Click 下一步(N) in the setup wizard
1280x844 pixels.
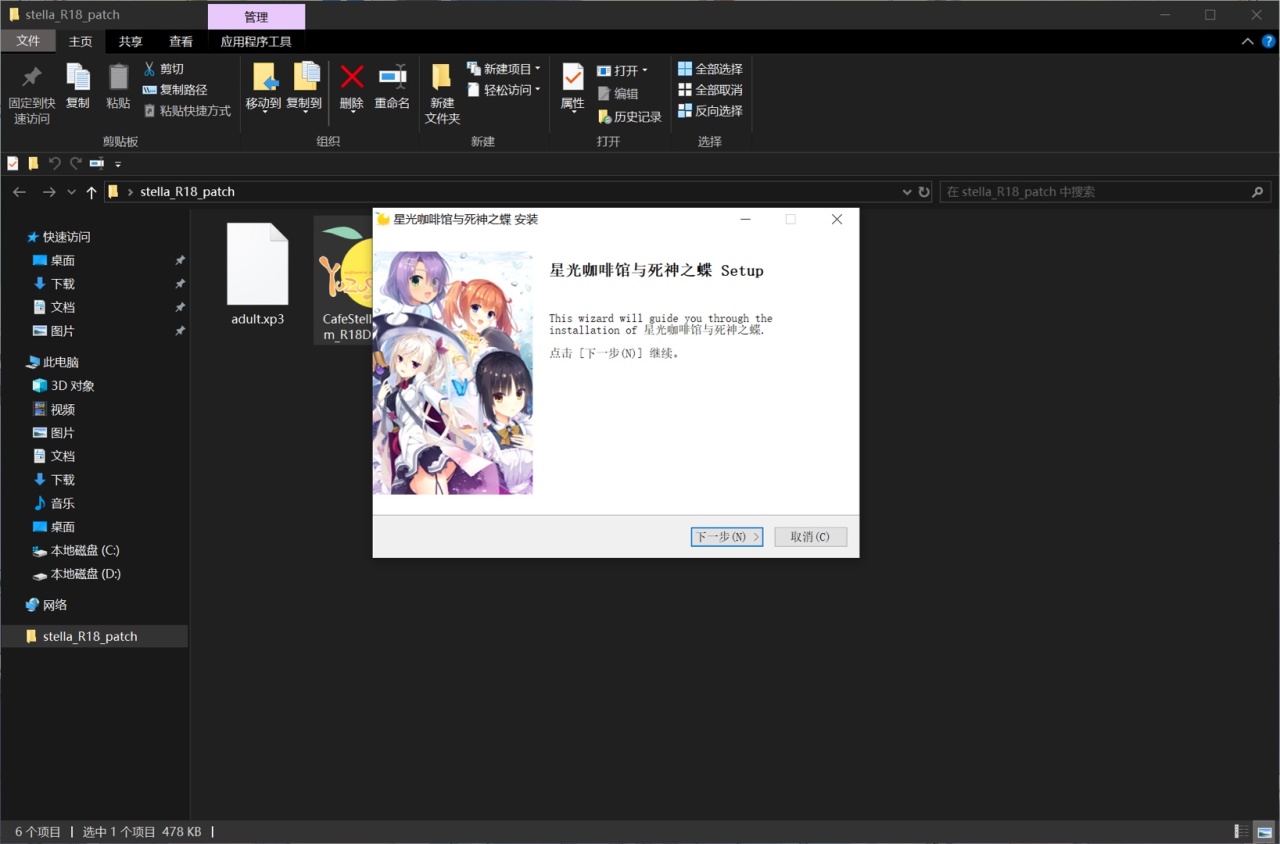[x=727, y=537]
